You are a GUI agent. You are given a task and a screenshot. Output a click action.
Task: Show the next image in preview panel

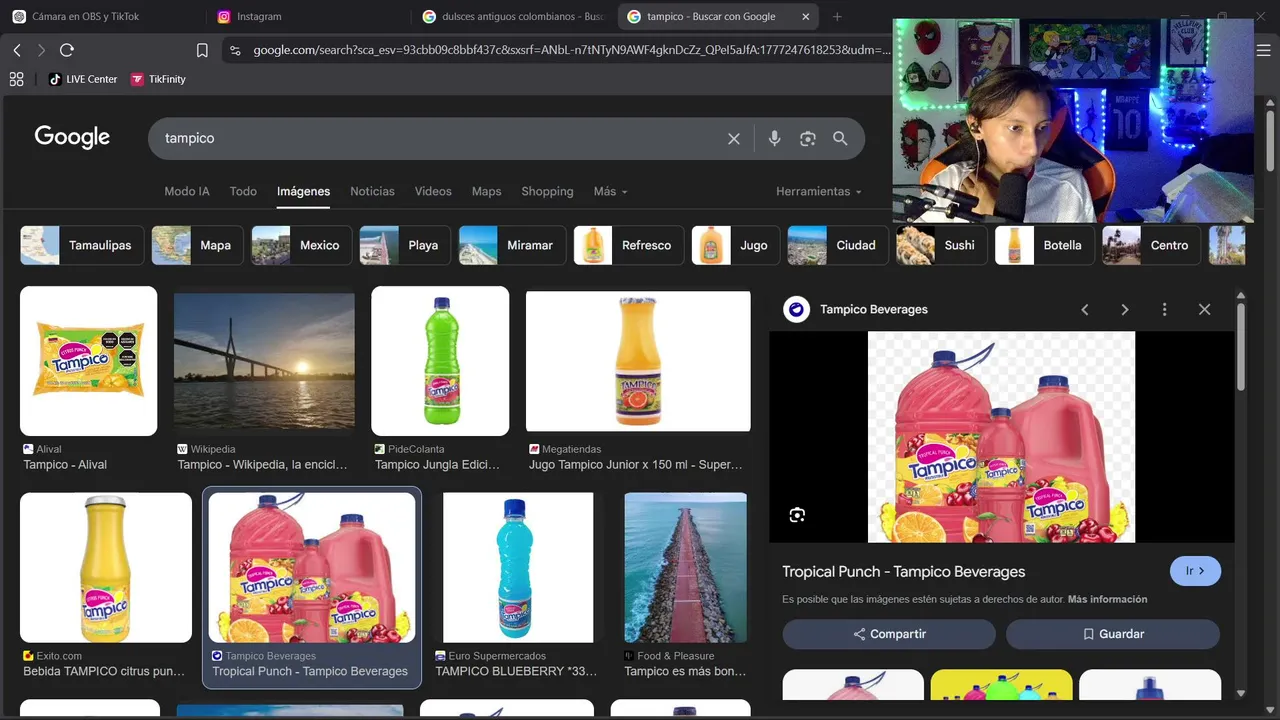(1125, 310)
